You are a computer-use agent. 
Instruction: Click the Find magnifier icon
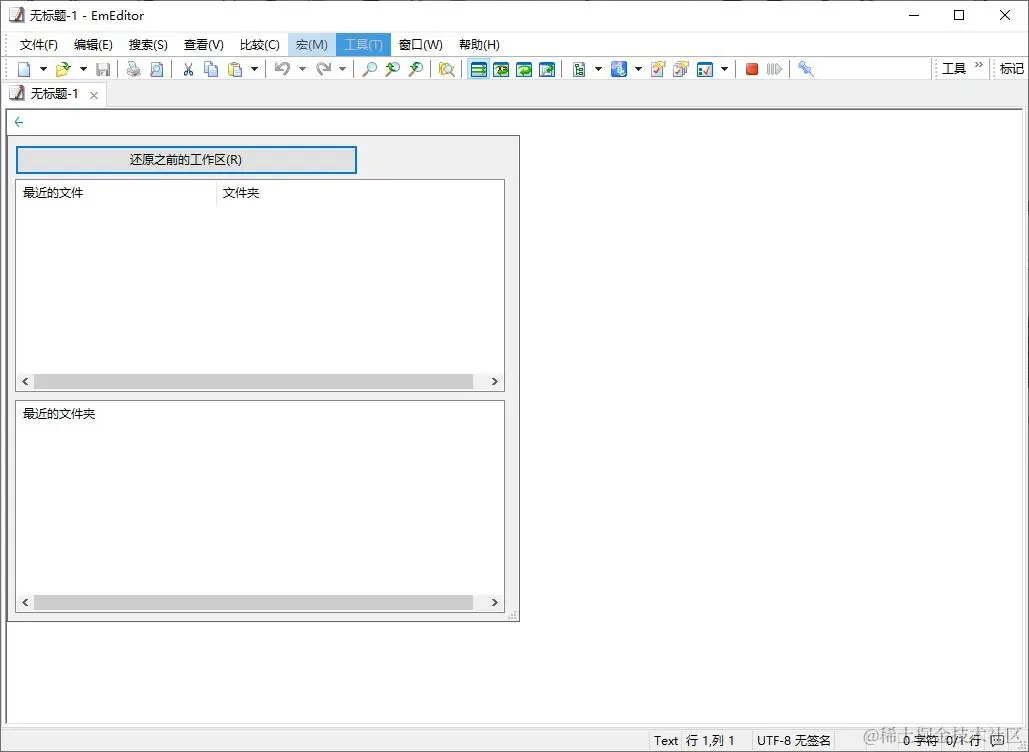(370, 69)
